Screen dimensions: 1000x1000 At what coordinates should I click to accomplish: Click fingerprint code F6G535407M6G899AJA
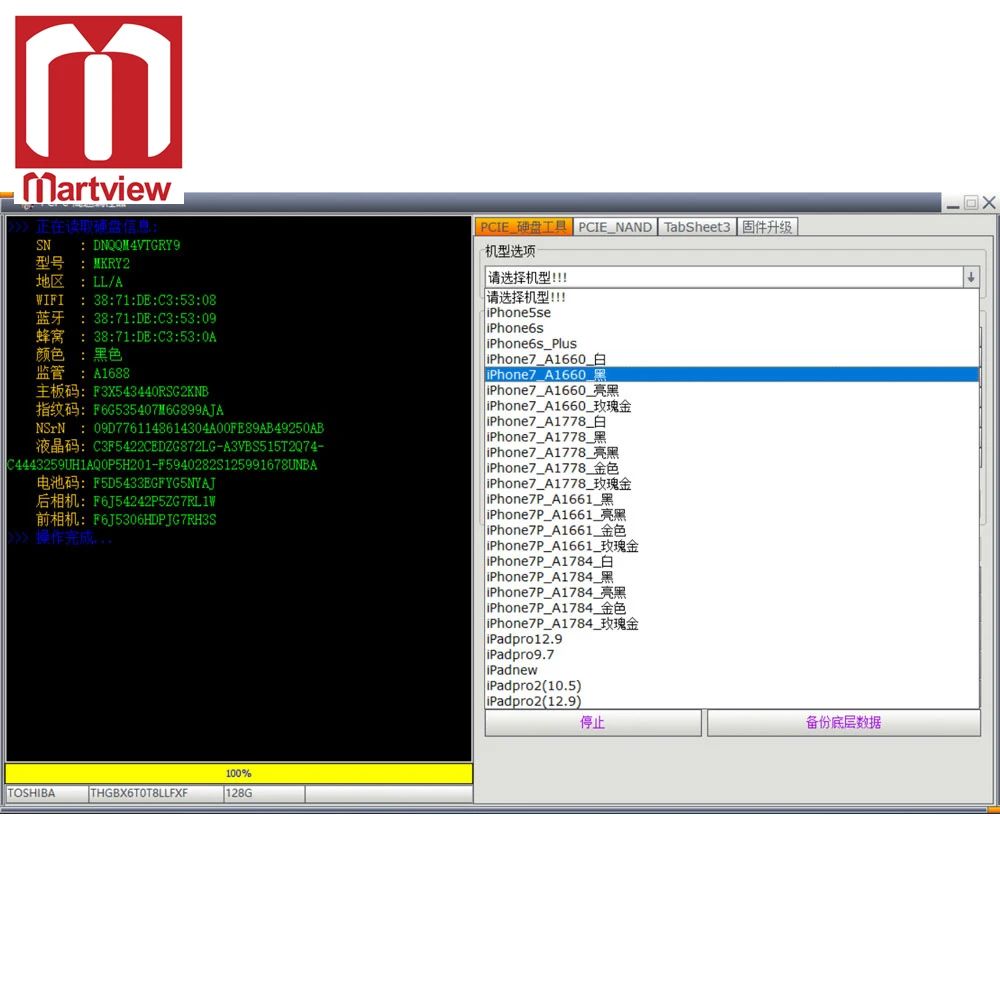point(158,410)
